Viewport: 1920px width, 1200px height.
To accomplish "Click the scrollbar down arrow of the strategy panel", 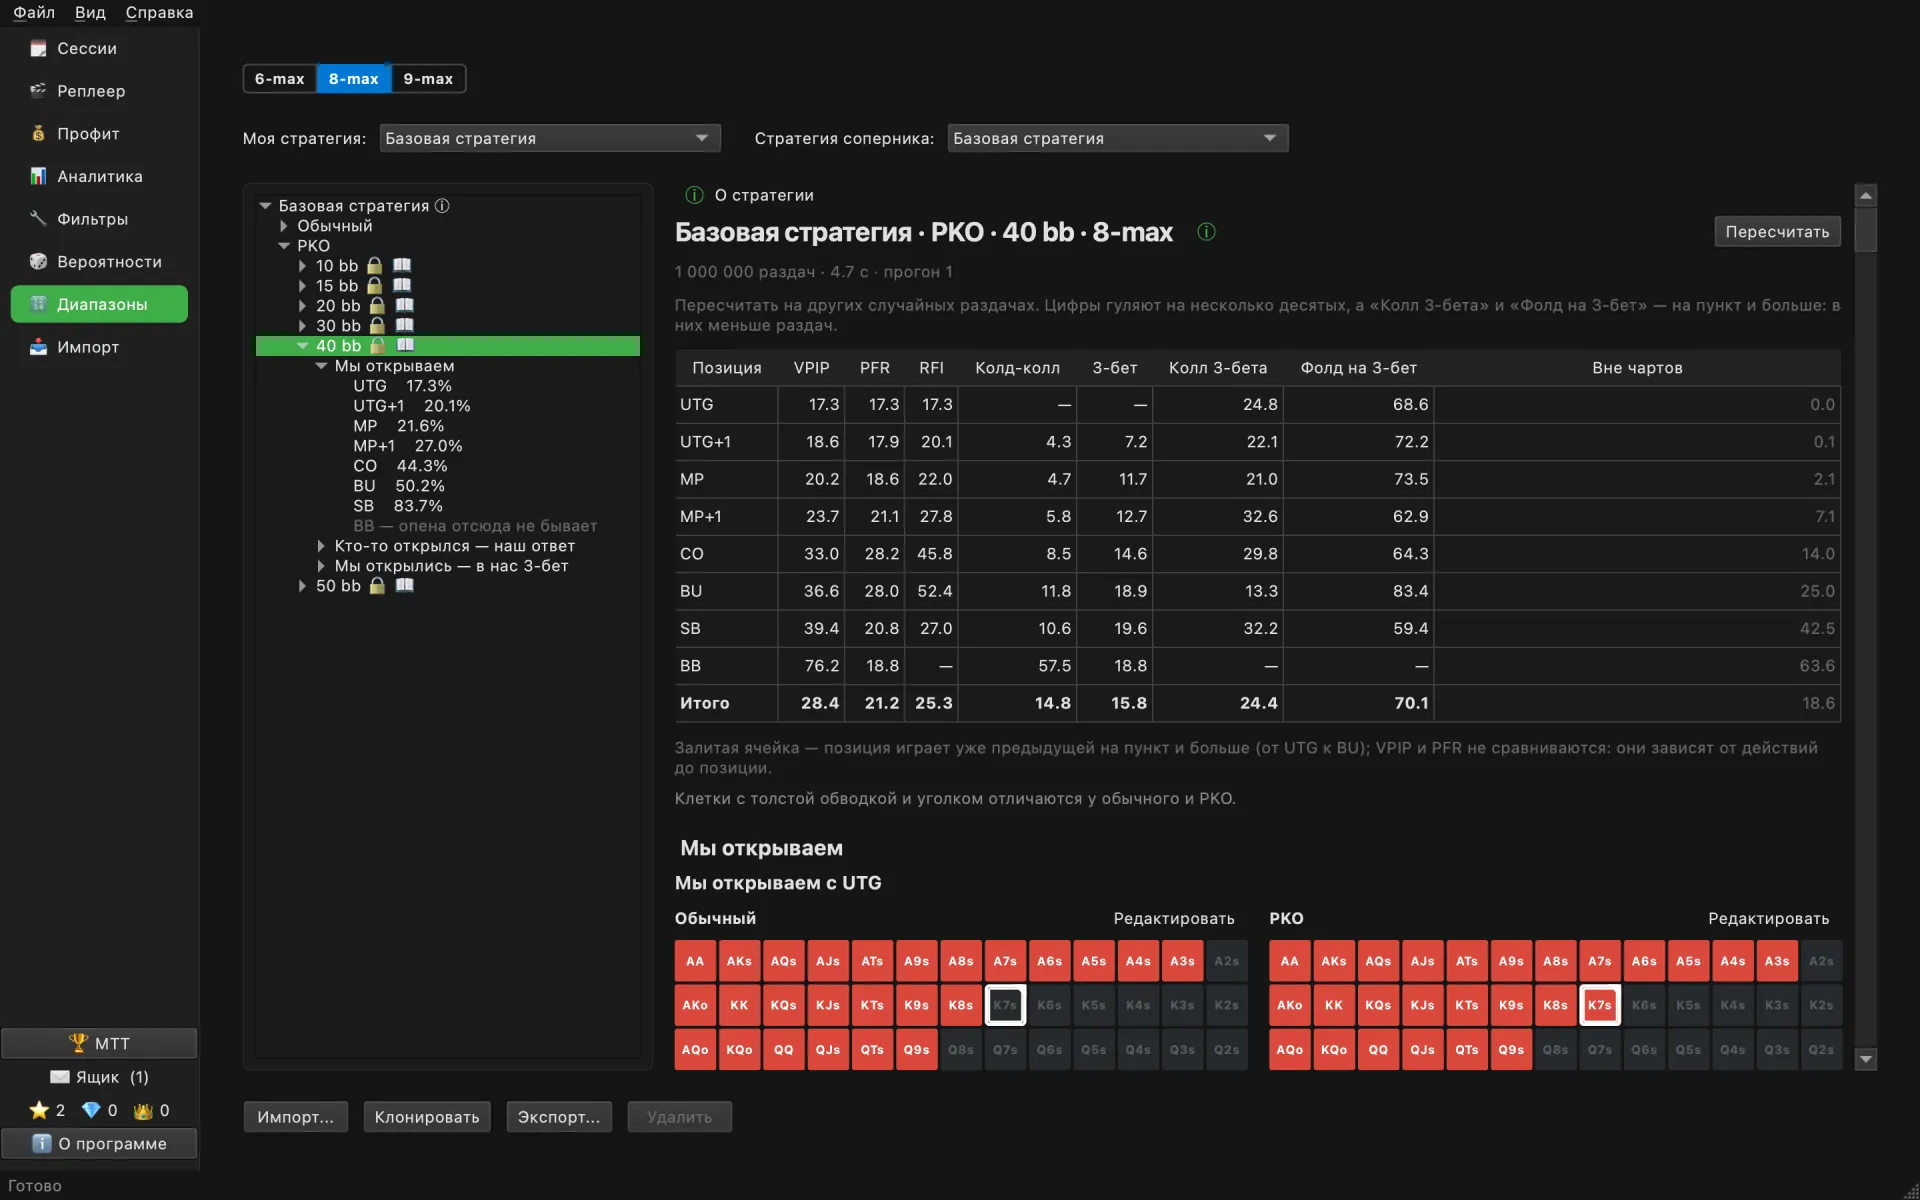I will pyautogui.click(x=1865, y=1059).
